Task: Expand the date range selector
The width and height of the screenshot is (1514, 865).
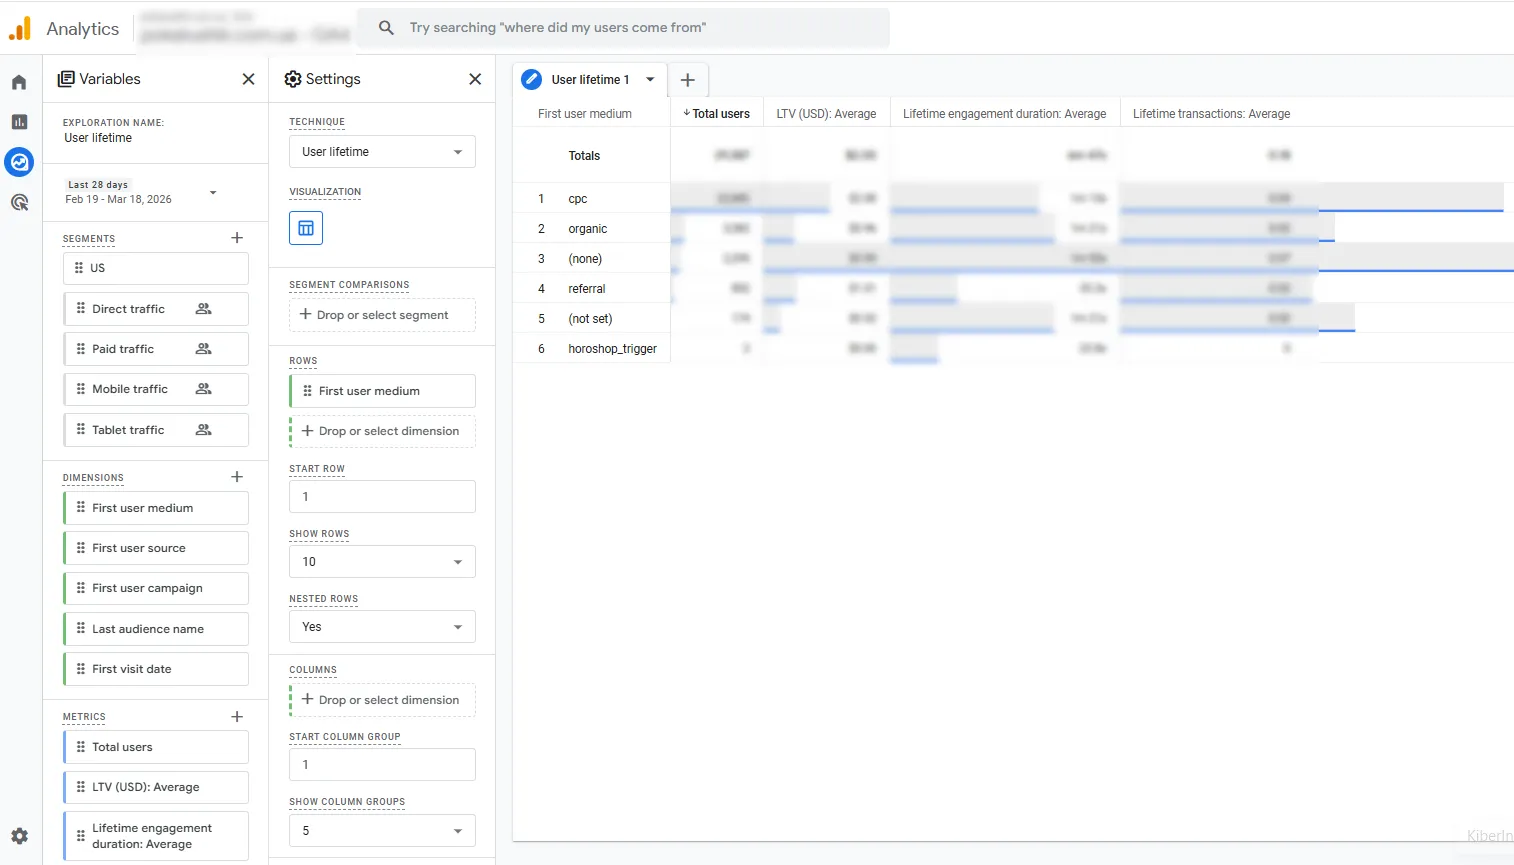Action: pyautogui.click(x=213, y=192)
